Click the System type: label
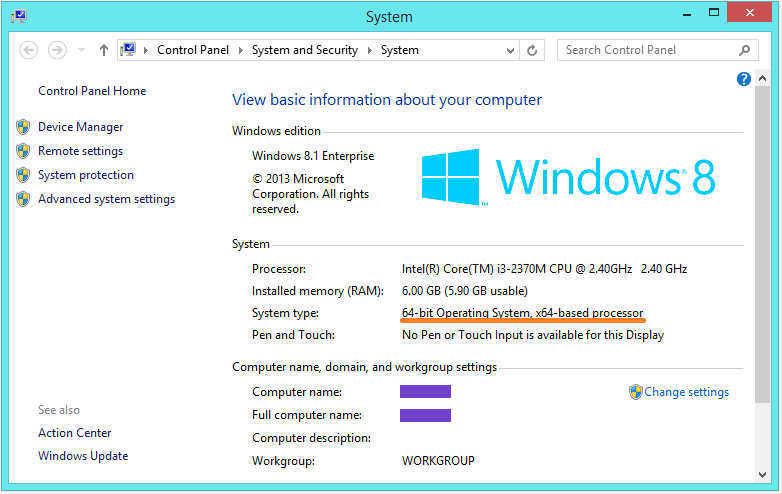This screenshot has height=494, width=782. click(x=285, y=313)
